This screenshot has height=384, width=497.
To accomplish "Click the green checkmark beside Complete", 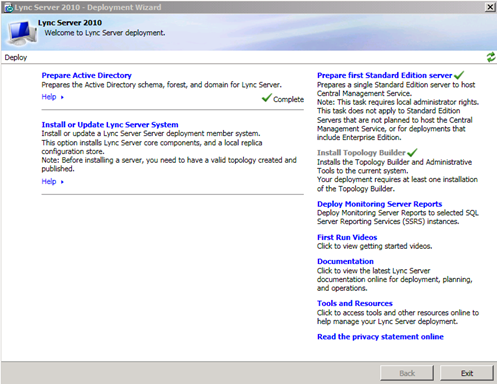I will [x=267, y=98].
